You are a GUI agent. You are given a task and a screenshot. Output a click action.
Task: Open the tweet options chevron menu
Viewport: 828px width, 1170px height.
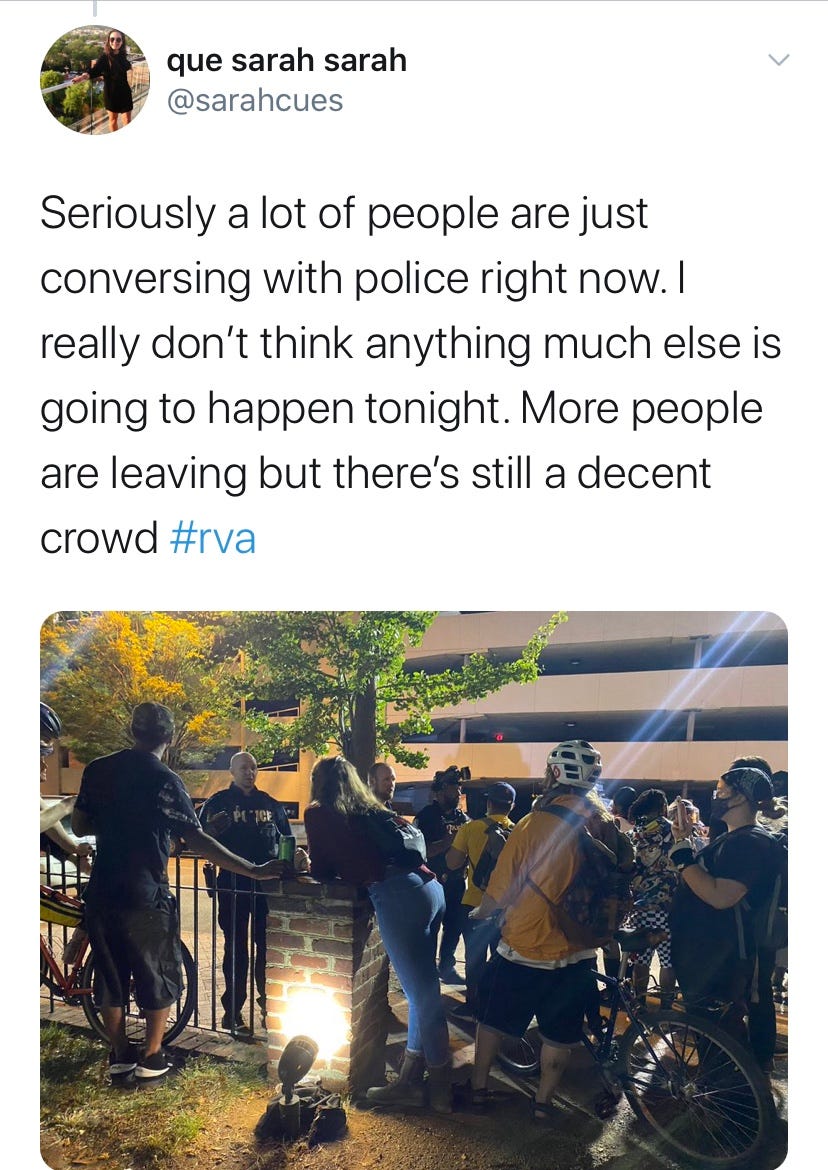(x=778, y=60)
